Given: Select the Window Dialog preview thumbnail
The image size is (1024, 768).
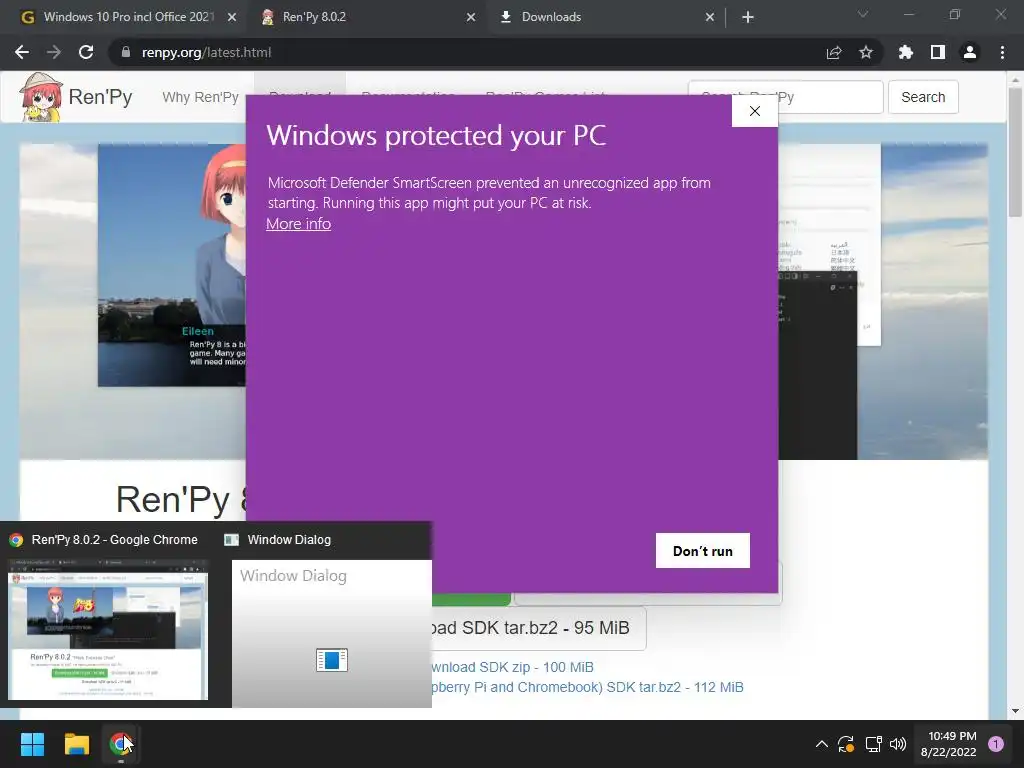Looking at the screenshot, I should coord(332,633).
